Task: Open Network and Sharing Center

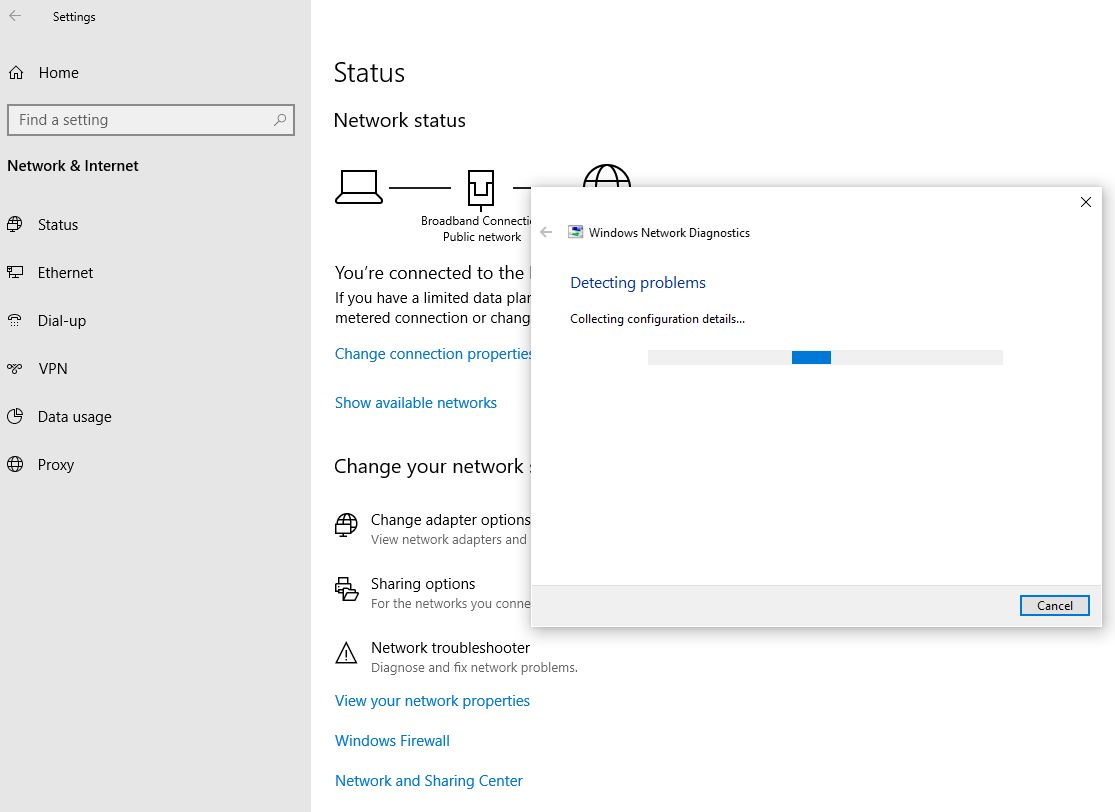Action: coord(428,780)
